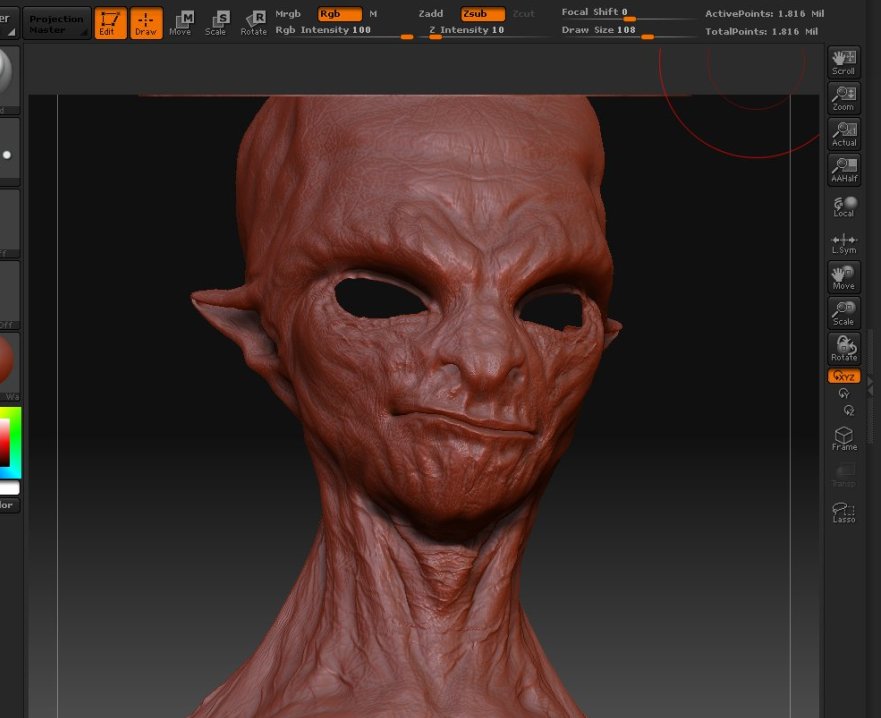Toggle the M material mode
This screenshot has height=718, width=881.
click(373, 13)
